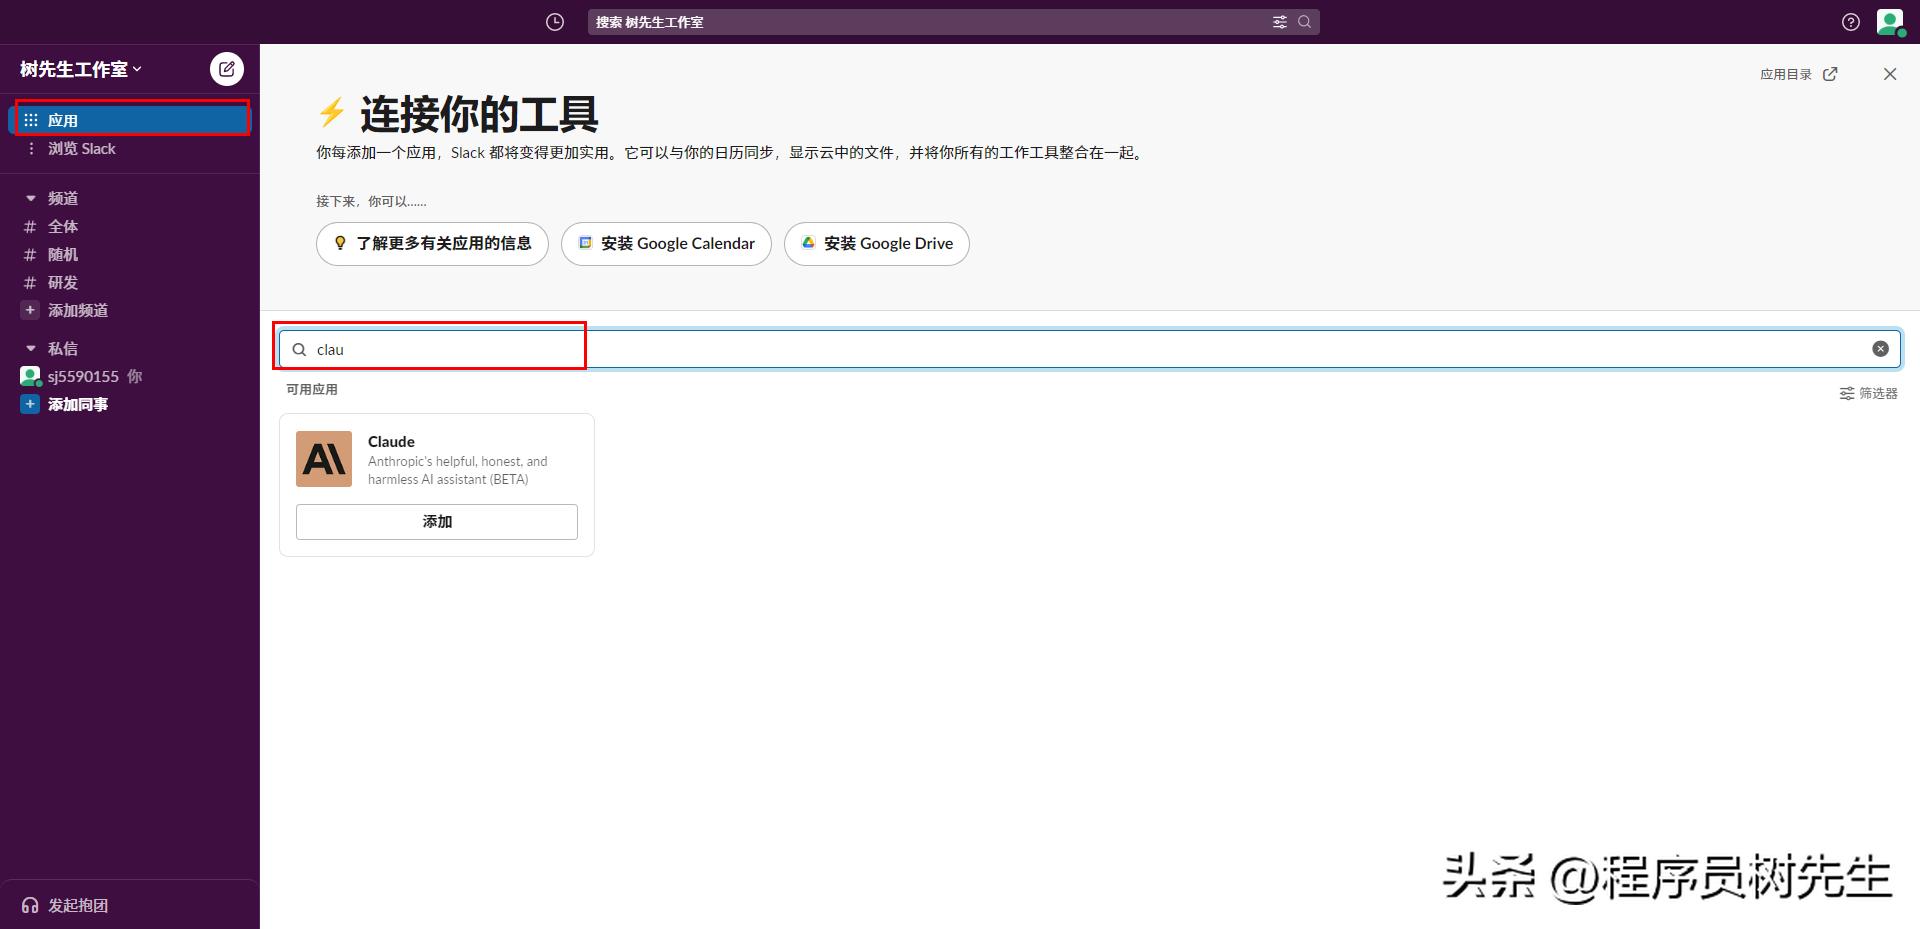Click the magnifier icon in the top search bar

click(1304, 21)
